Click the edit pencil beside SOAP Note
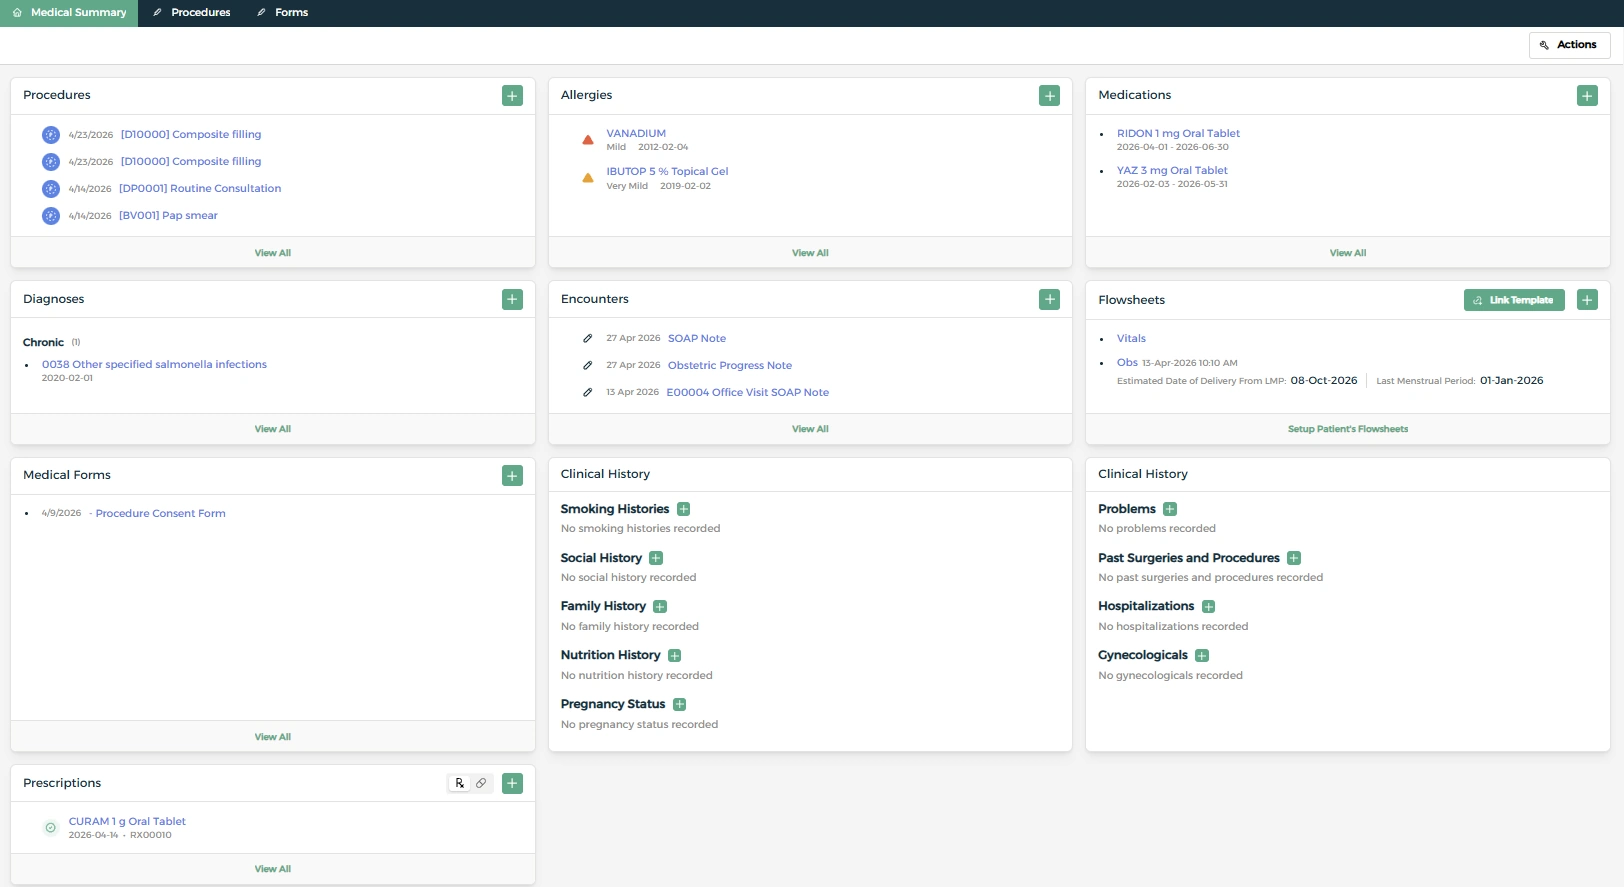1624x887 pixels. tap(588, 338)
